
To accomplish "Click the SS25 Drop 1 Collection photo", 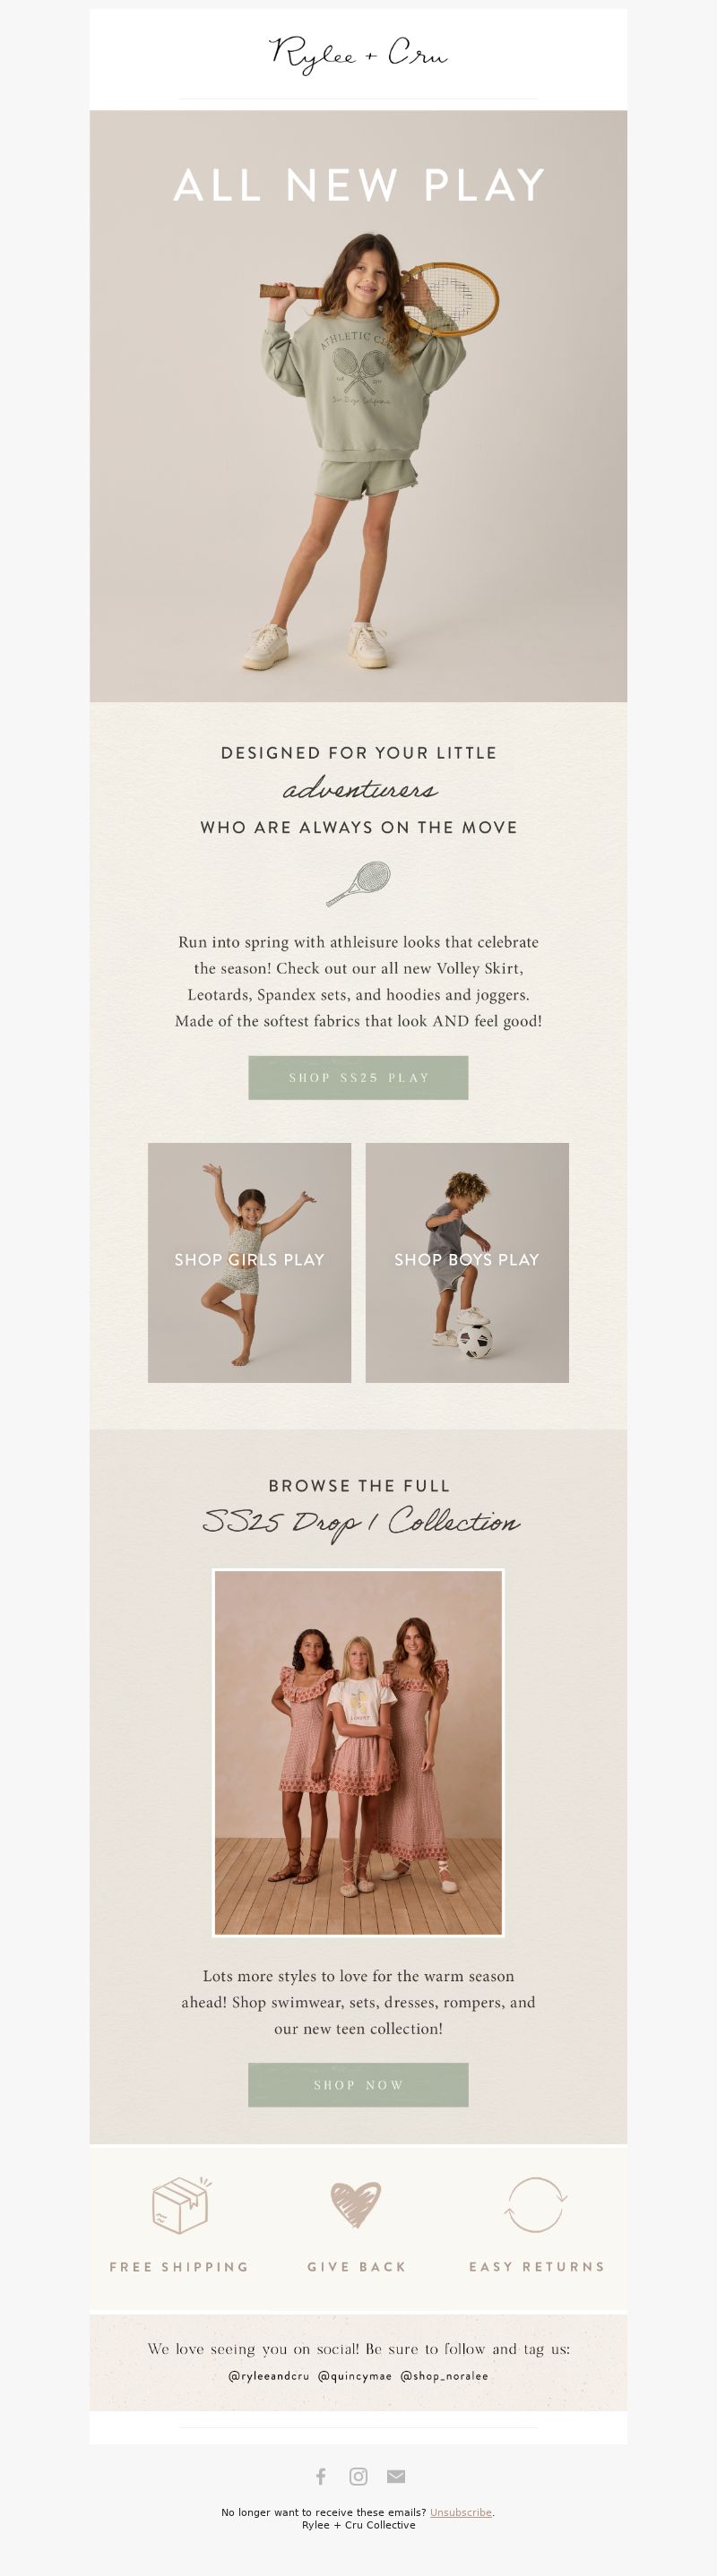I will (358, 1753).
